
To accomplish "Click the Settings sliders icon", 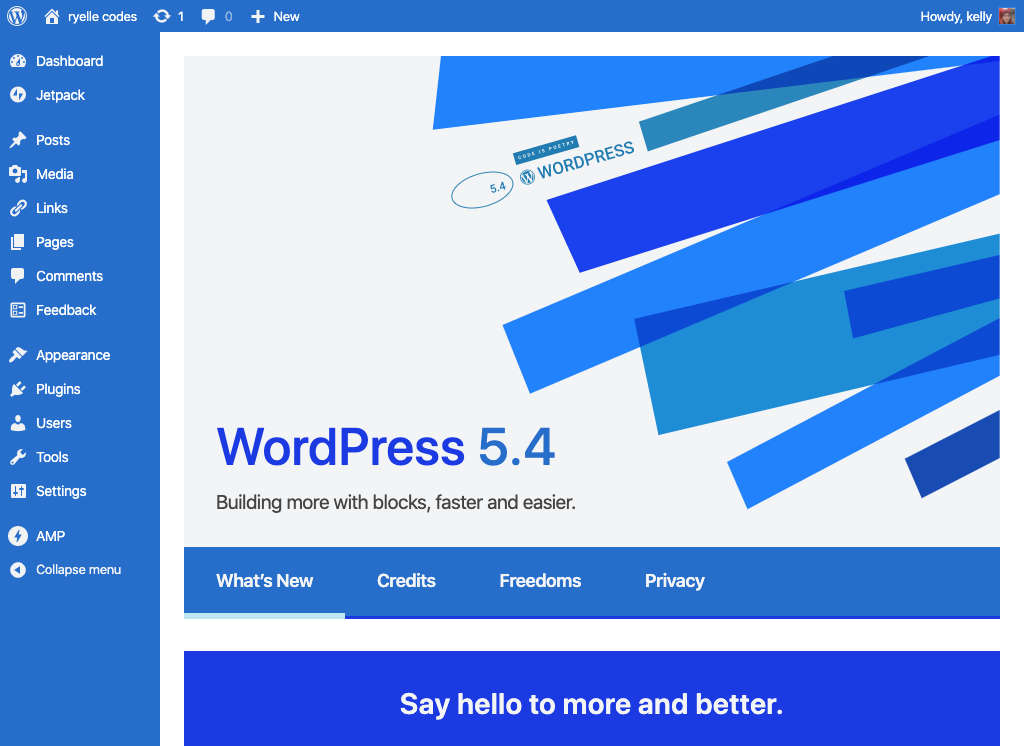I will click(x=18, y=491).
